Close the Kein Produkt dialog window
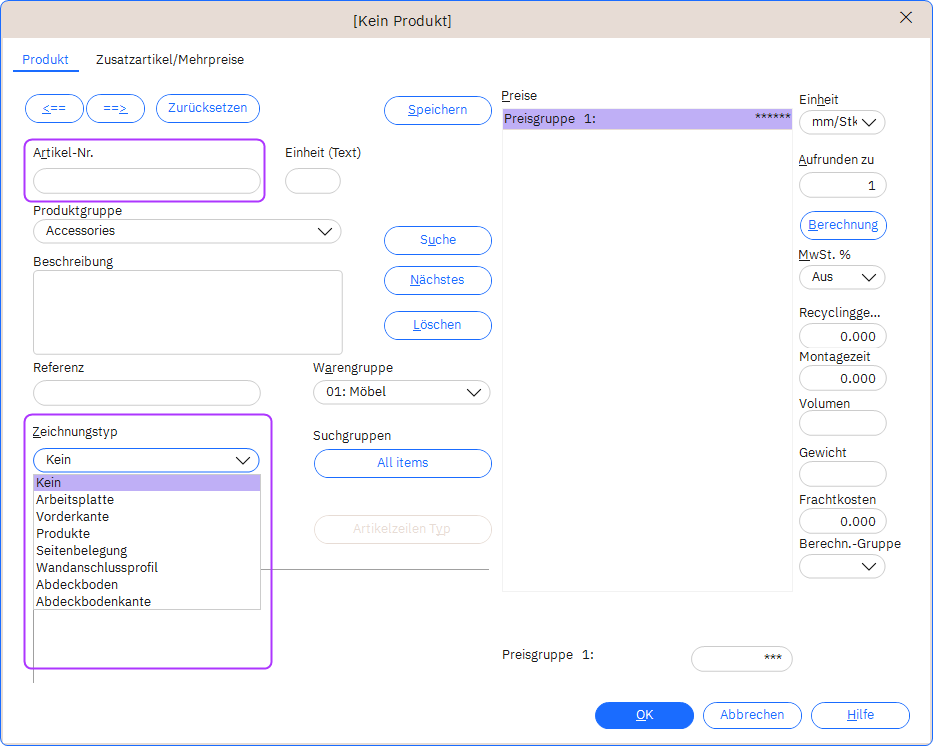Screen dimensions: 933x746 907,18
